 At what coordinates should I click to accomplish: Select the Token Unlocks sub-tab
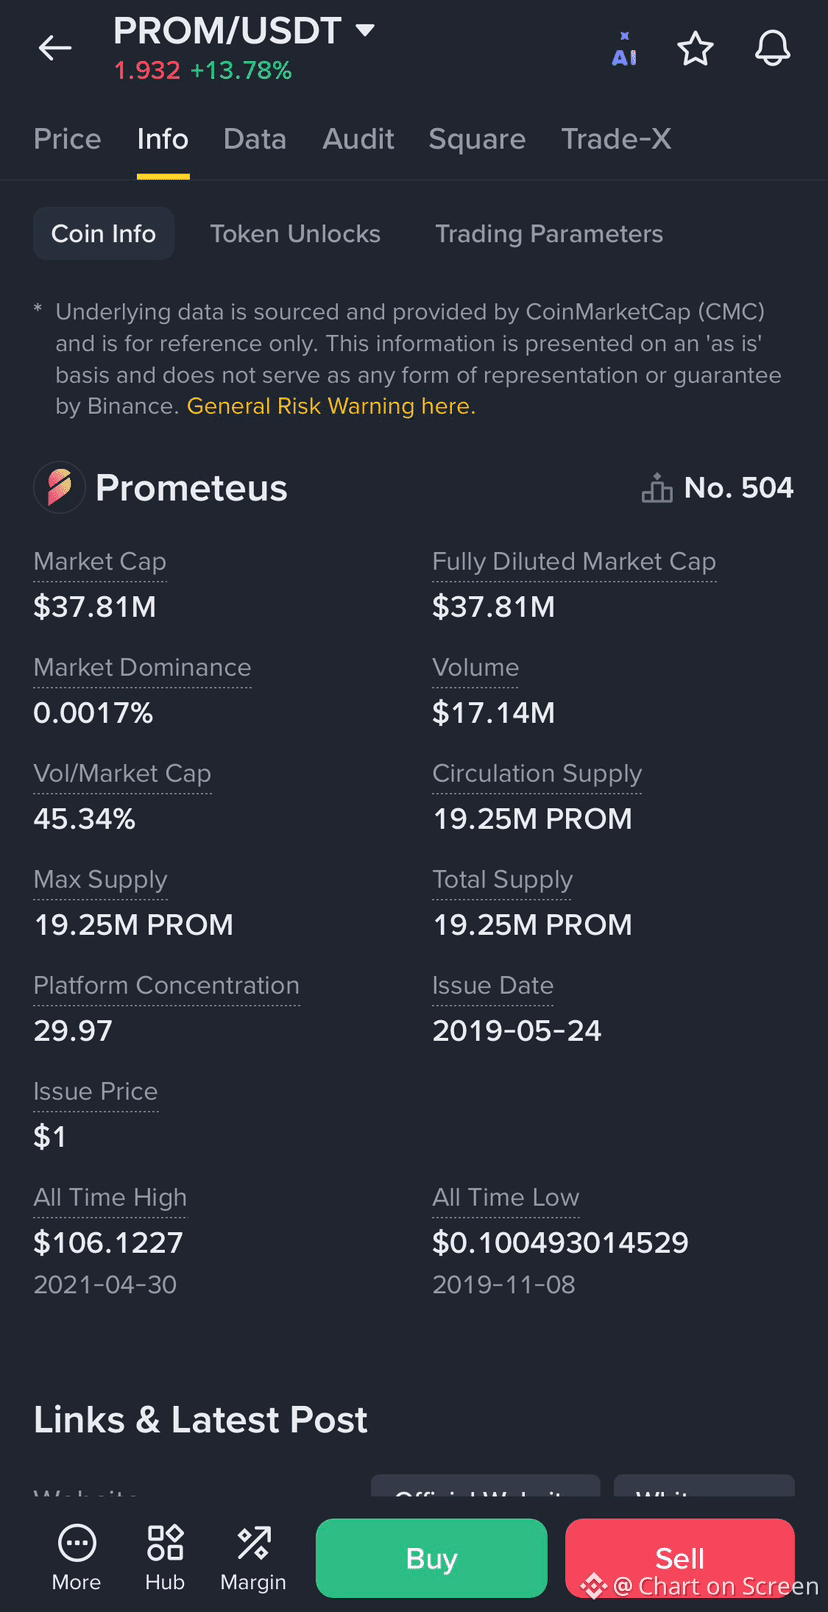pos(295,234)
